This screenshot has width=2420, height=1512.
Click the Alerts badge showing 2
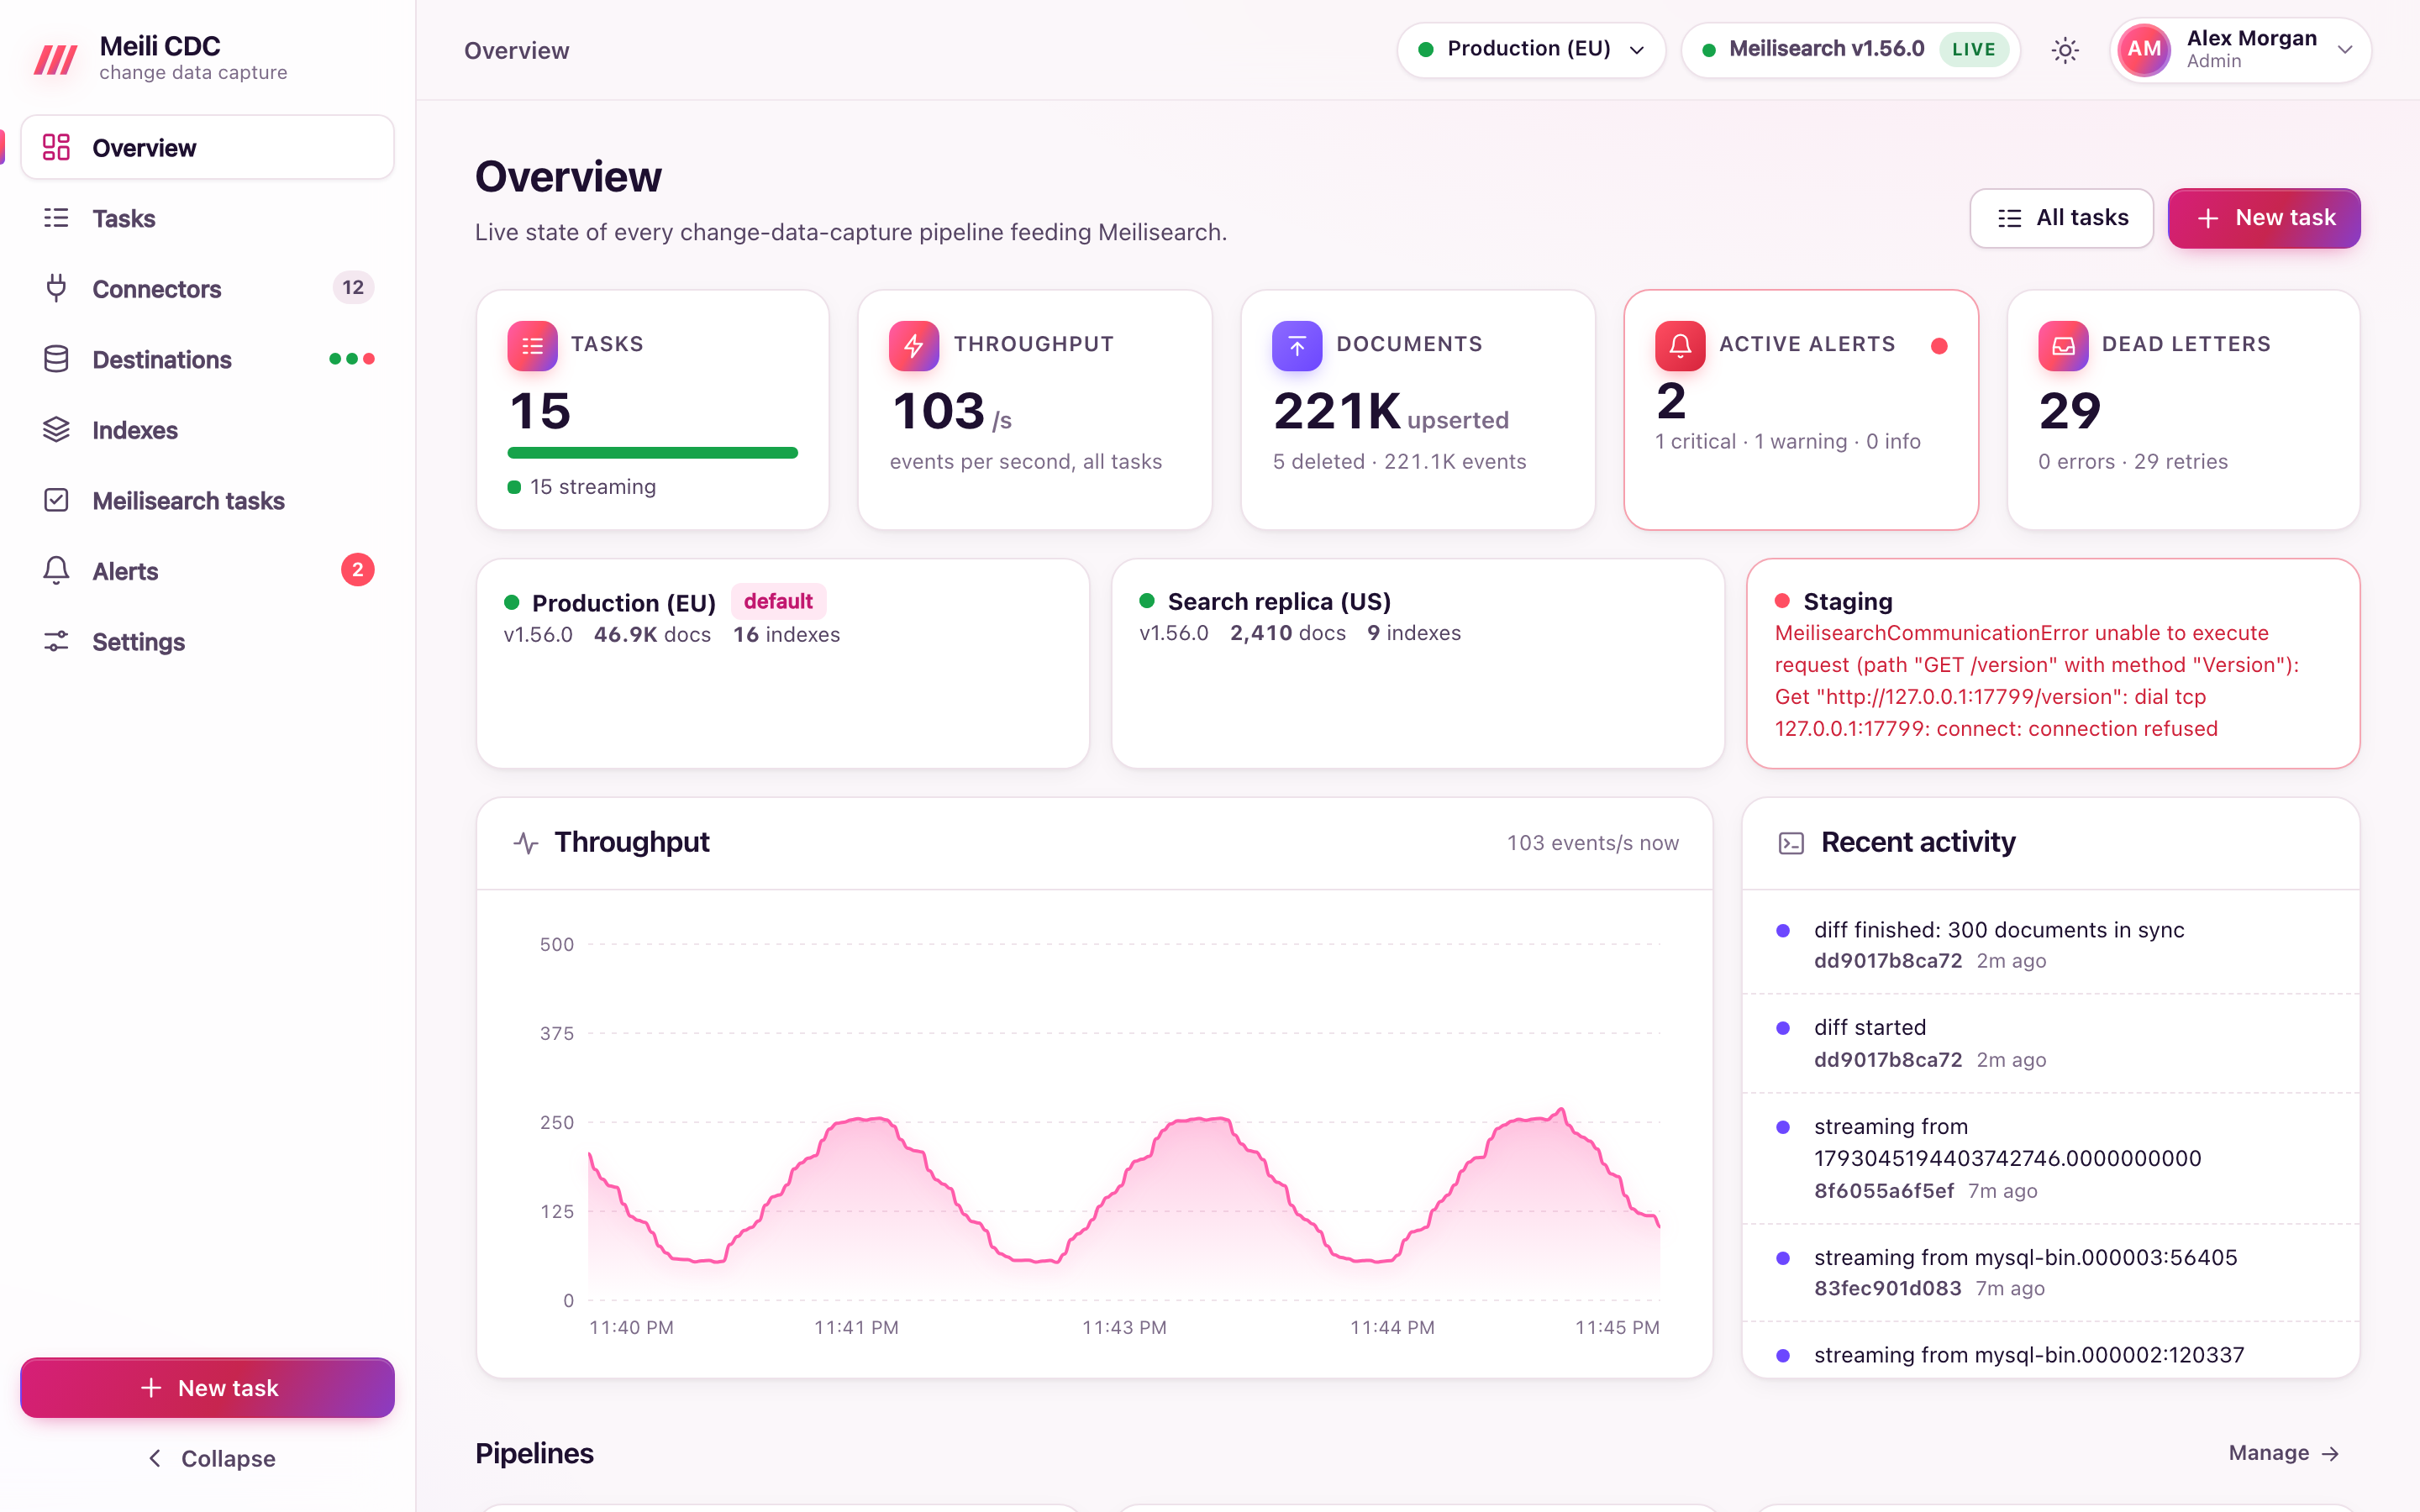[x=357, y=570]
